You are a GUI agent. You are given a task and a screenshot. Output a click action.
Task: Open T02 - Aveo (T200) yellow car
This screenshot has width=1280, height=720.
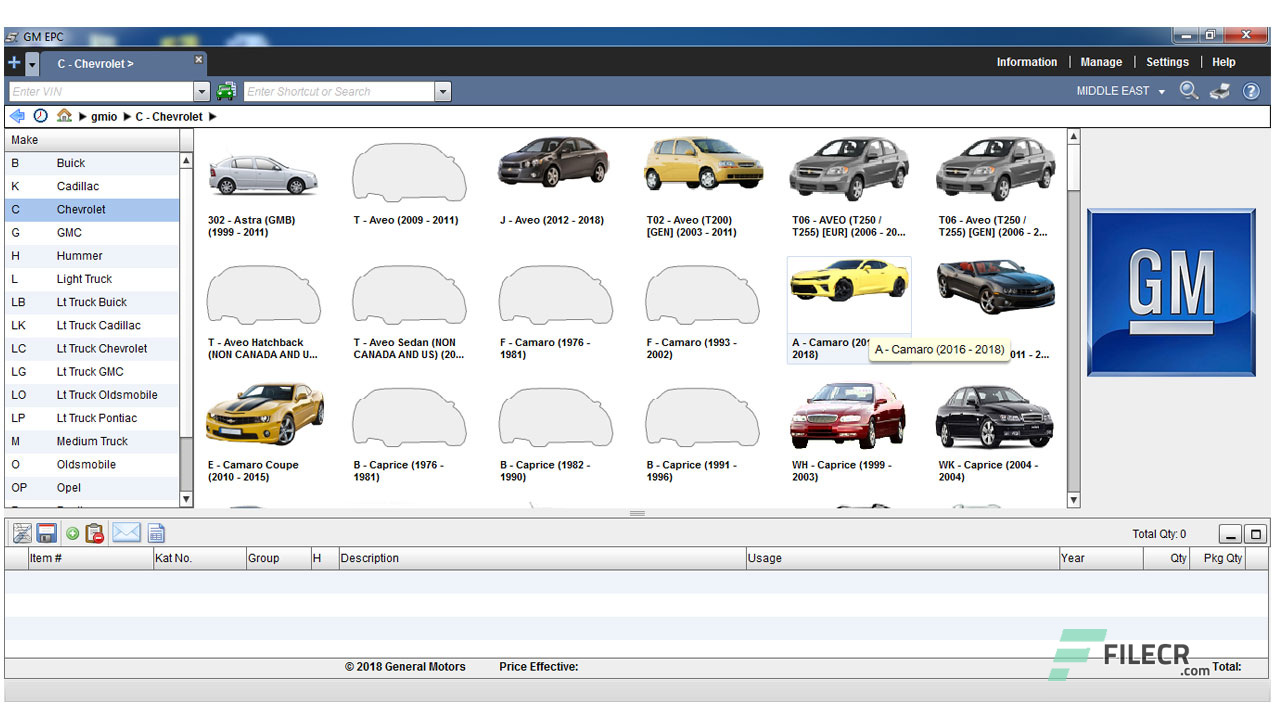[703, 163]
